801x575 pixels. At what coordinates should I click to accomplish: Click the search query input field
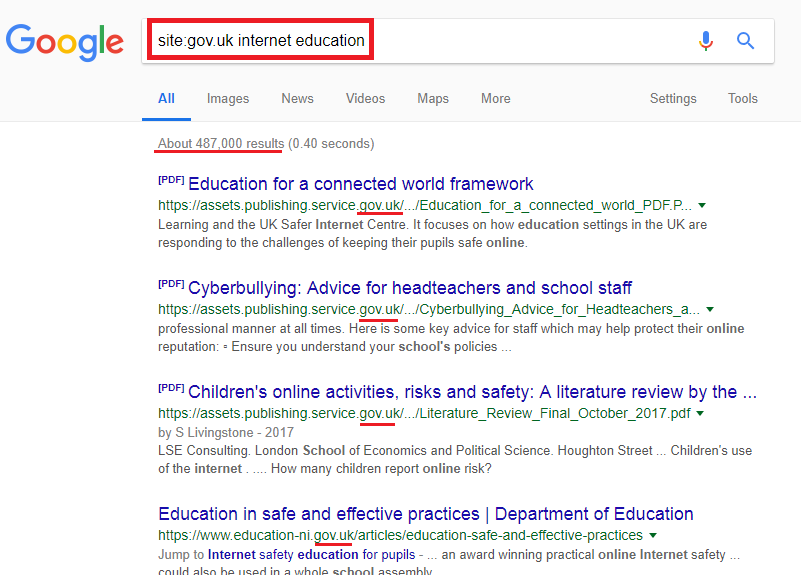pyautogui.click(x=457, y=41)
